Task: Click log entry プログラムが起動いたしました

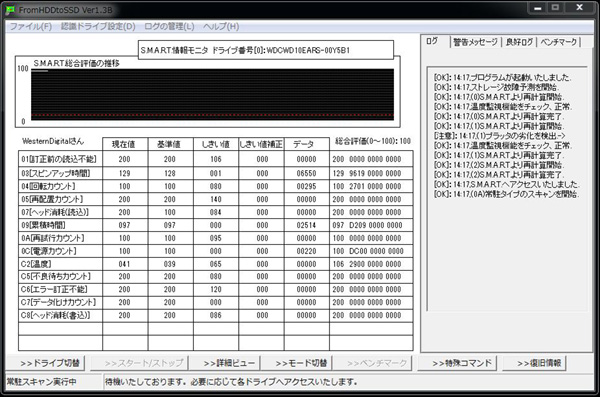Action: [502, 77]
